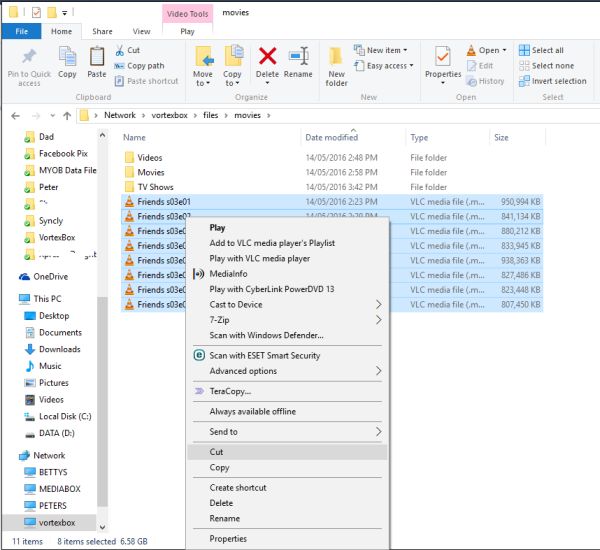600x550 pixels.
Task: Select the Friends s03e01 file
Action: [332, 202]
